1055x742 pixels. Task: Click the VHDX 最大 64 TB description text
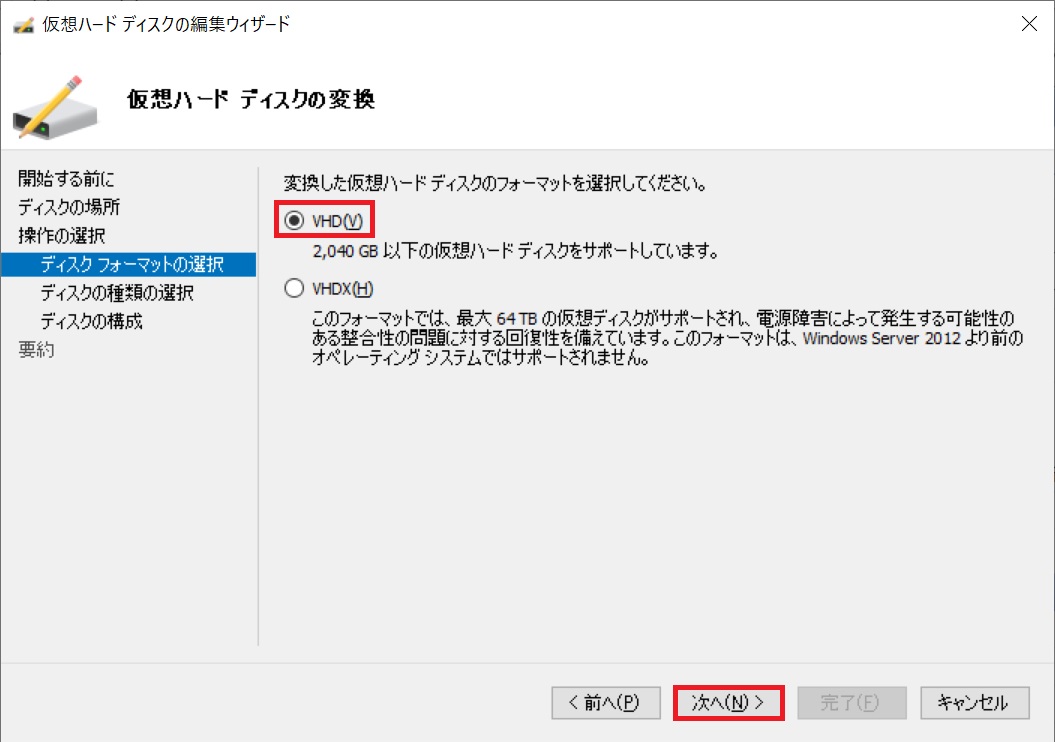click(x=667, y=338)
